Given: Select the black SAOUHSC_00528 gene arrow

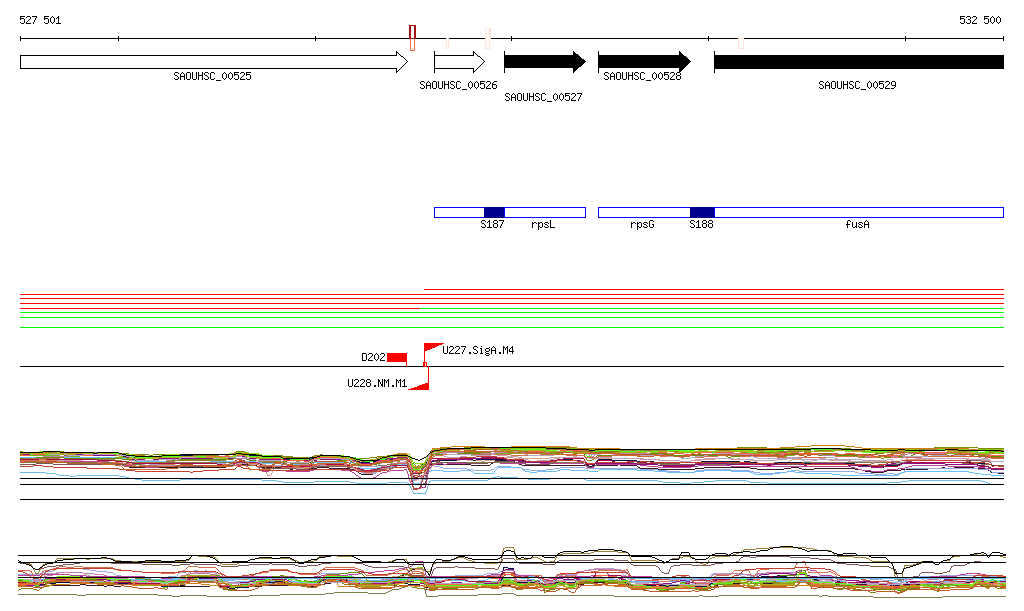Looking at the screenshot, I should click(x=644, y=62).
